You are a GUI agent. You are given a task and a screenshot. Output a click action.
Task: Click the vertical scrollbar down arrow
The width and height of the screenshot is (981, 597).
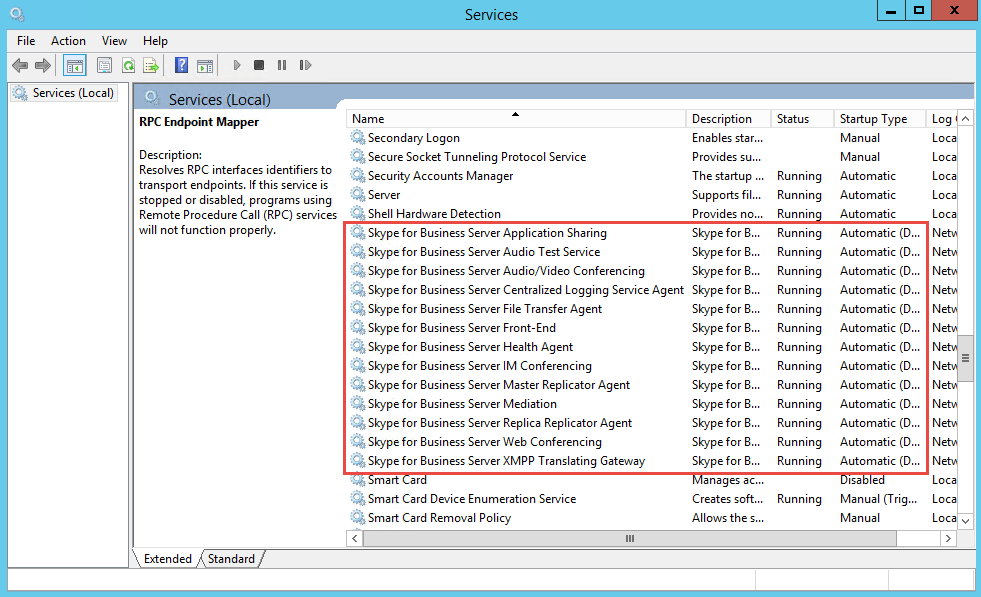[965, 521]
